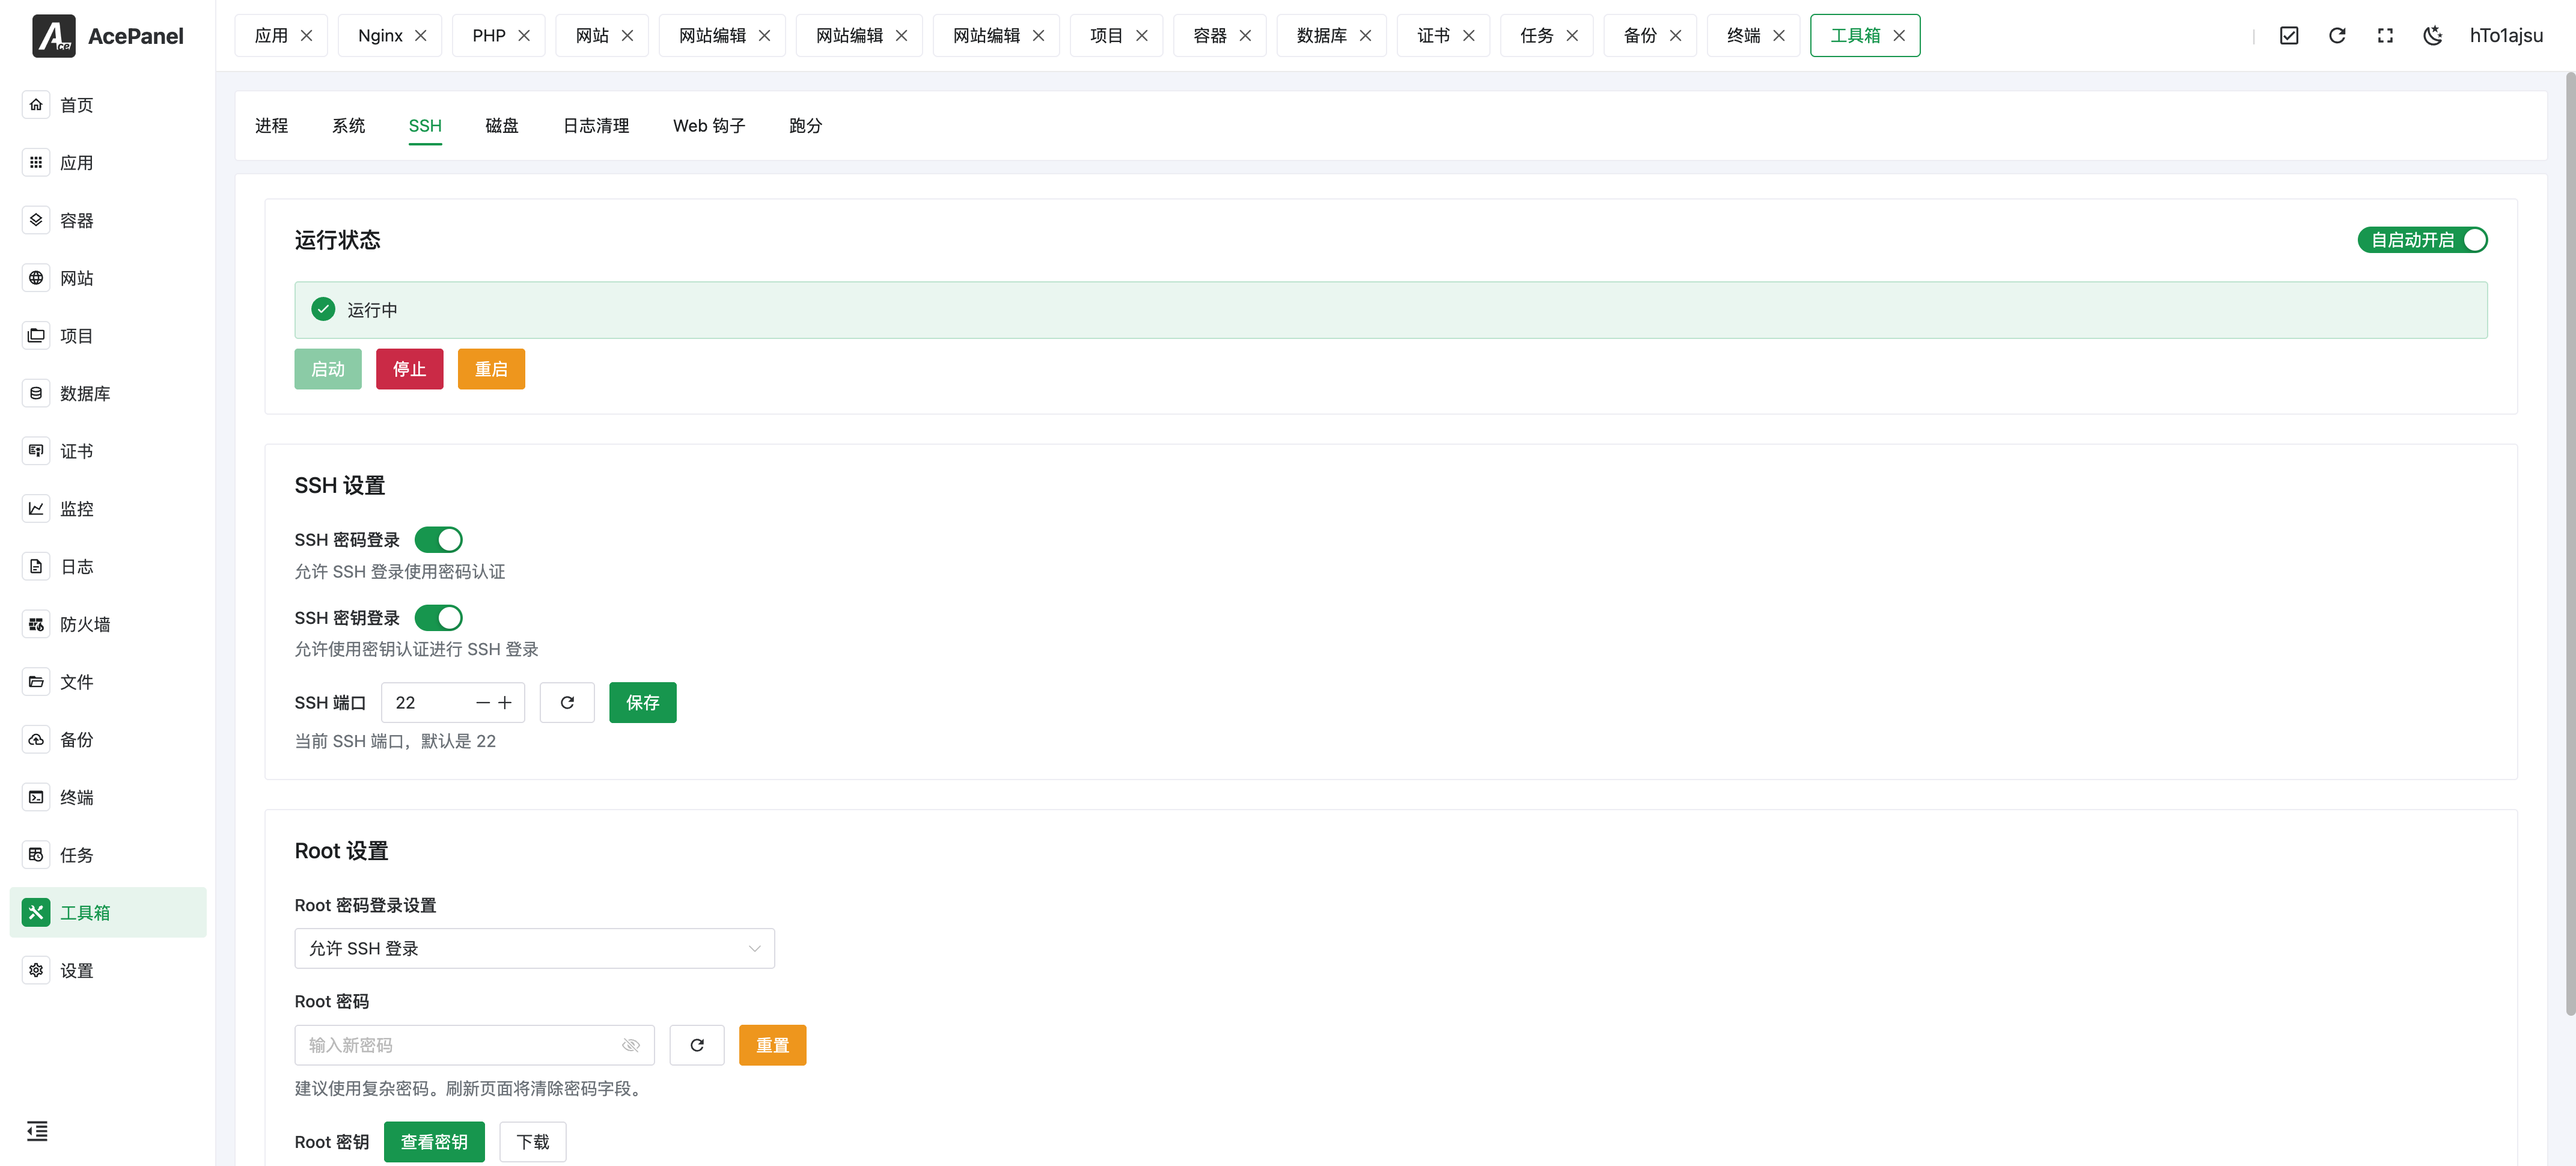Show password with the eye icon
Image resolution: width=2576 pixels, height=1166 pixels.
pos(631,1045)
